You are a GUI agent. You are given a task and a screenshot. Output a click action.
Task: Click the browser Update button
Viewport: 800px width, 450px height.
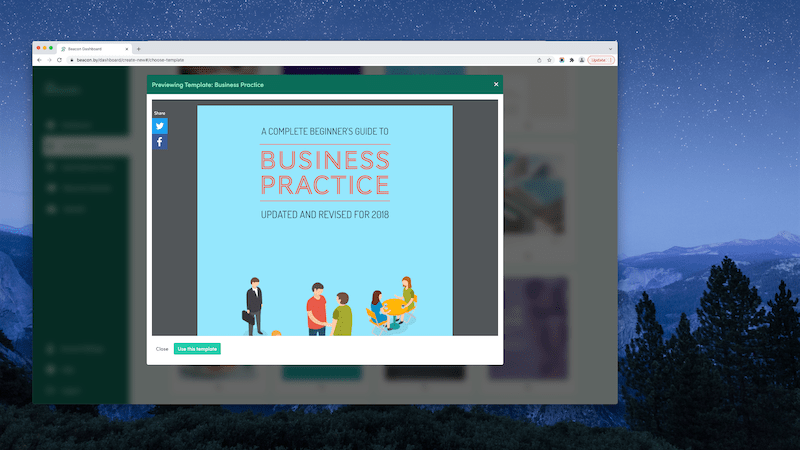pos(597,60)
